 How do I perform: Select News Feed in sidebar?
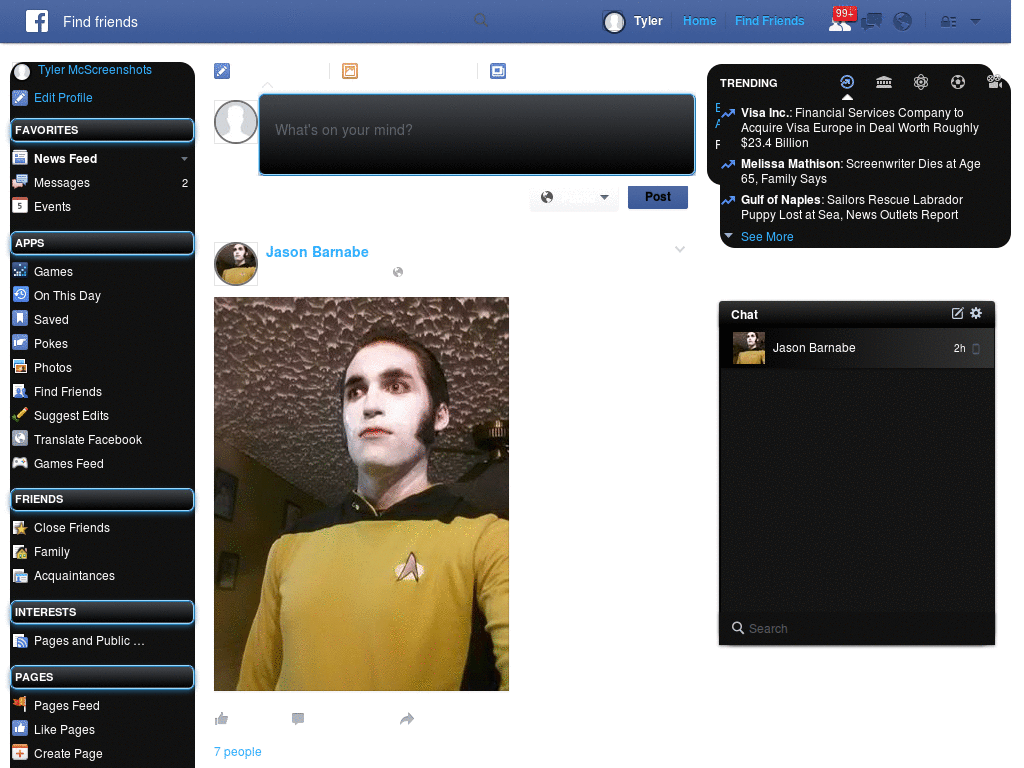pos(65,159)
